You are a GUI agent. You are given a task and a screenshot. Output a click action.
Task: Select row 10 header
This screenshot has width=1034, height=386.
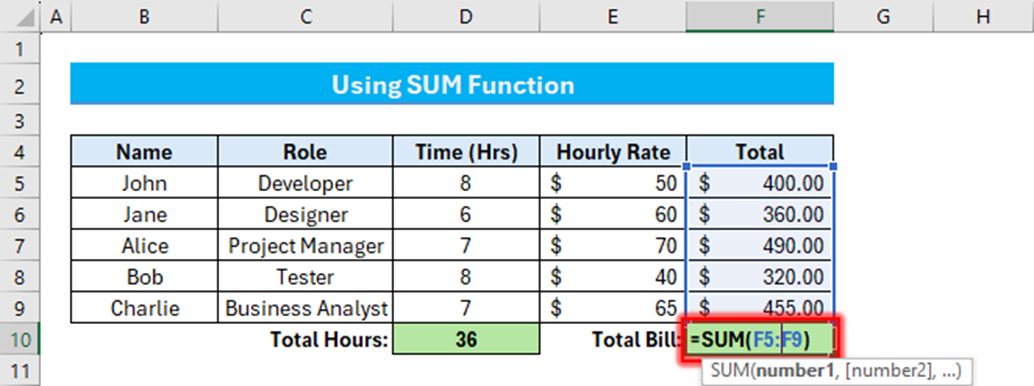[x=20, y=340]
